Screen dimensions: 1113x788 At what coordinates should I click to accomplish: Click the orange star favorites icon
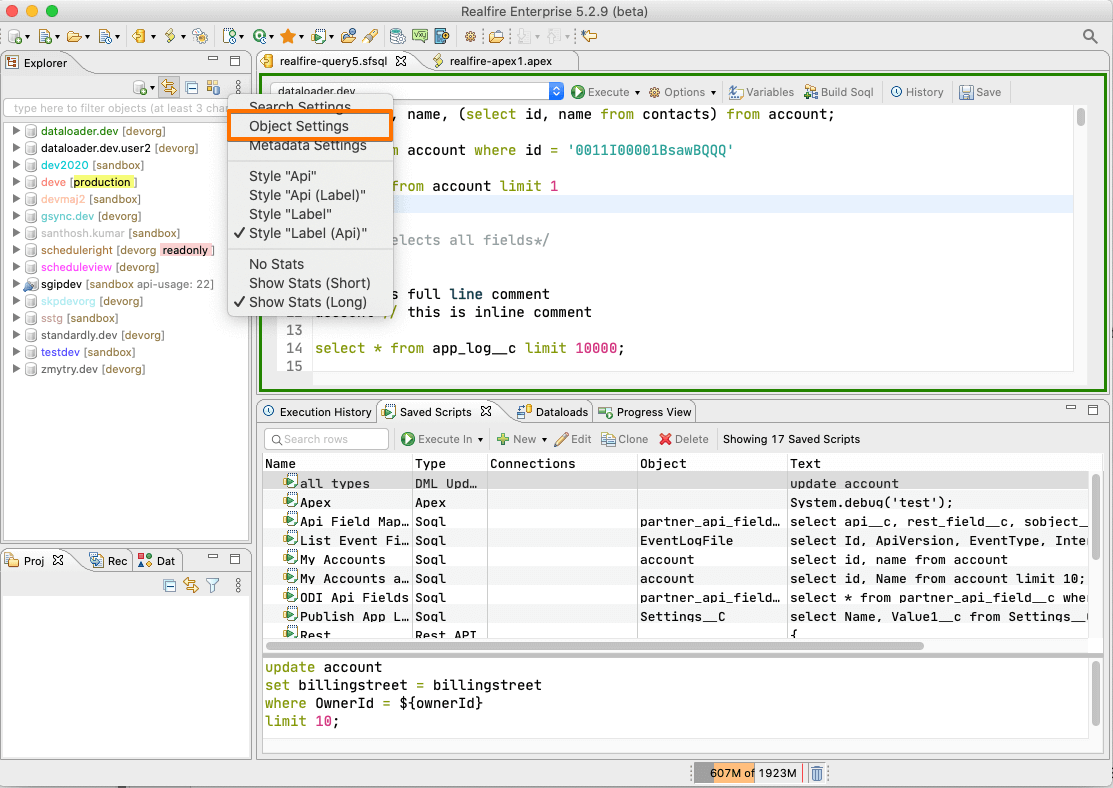[x=287, y=35]
